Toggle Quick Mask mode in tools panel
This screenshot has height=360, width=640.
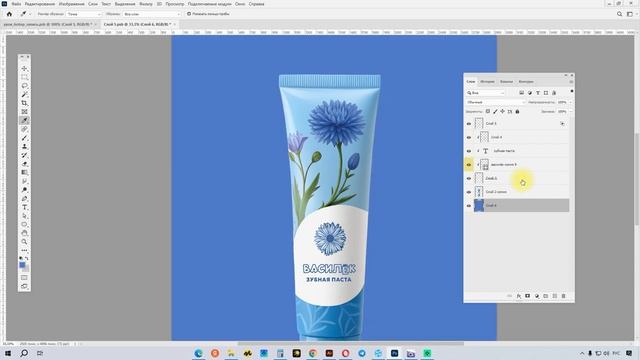[24, 278]
